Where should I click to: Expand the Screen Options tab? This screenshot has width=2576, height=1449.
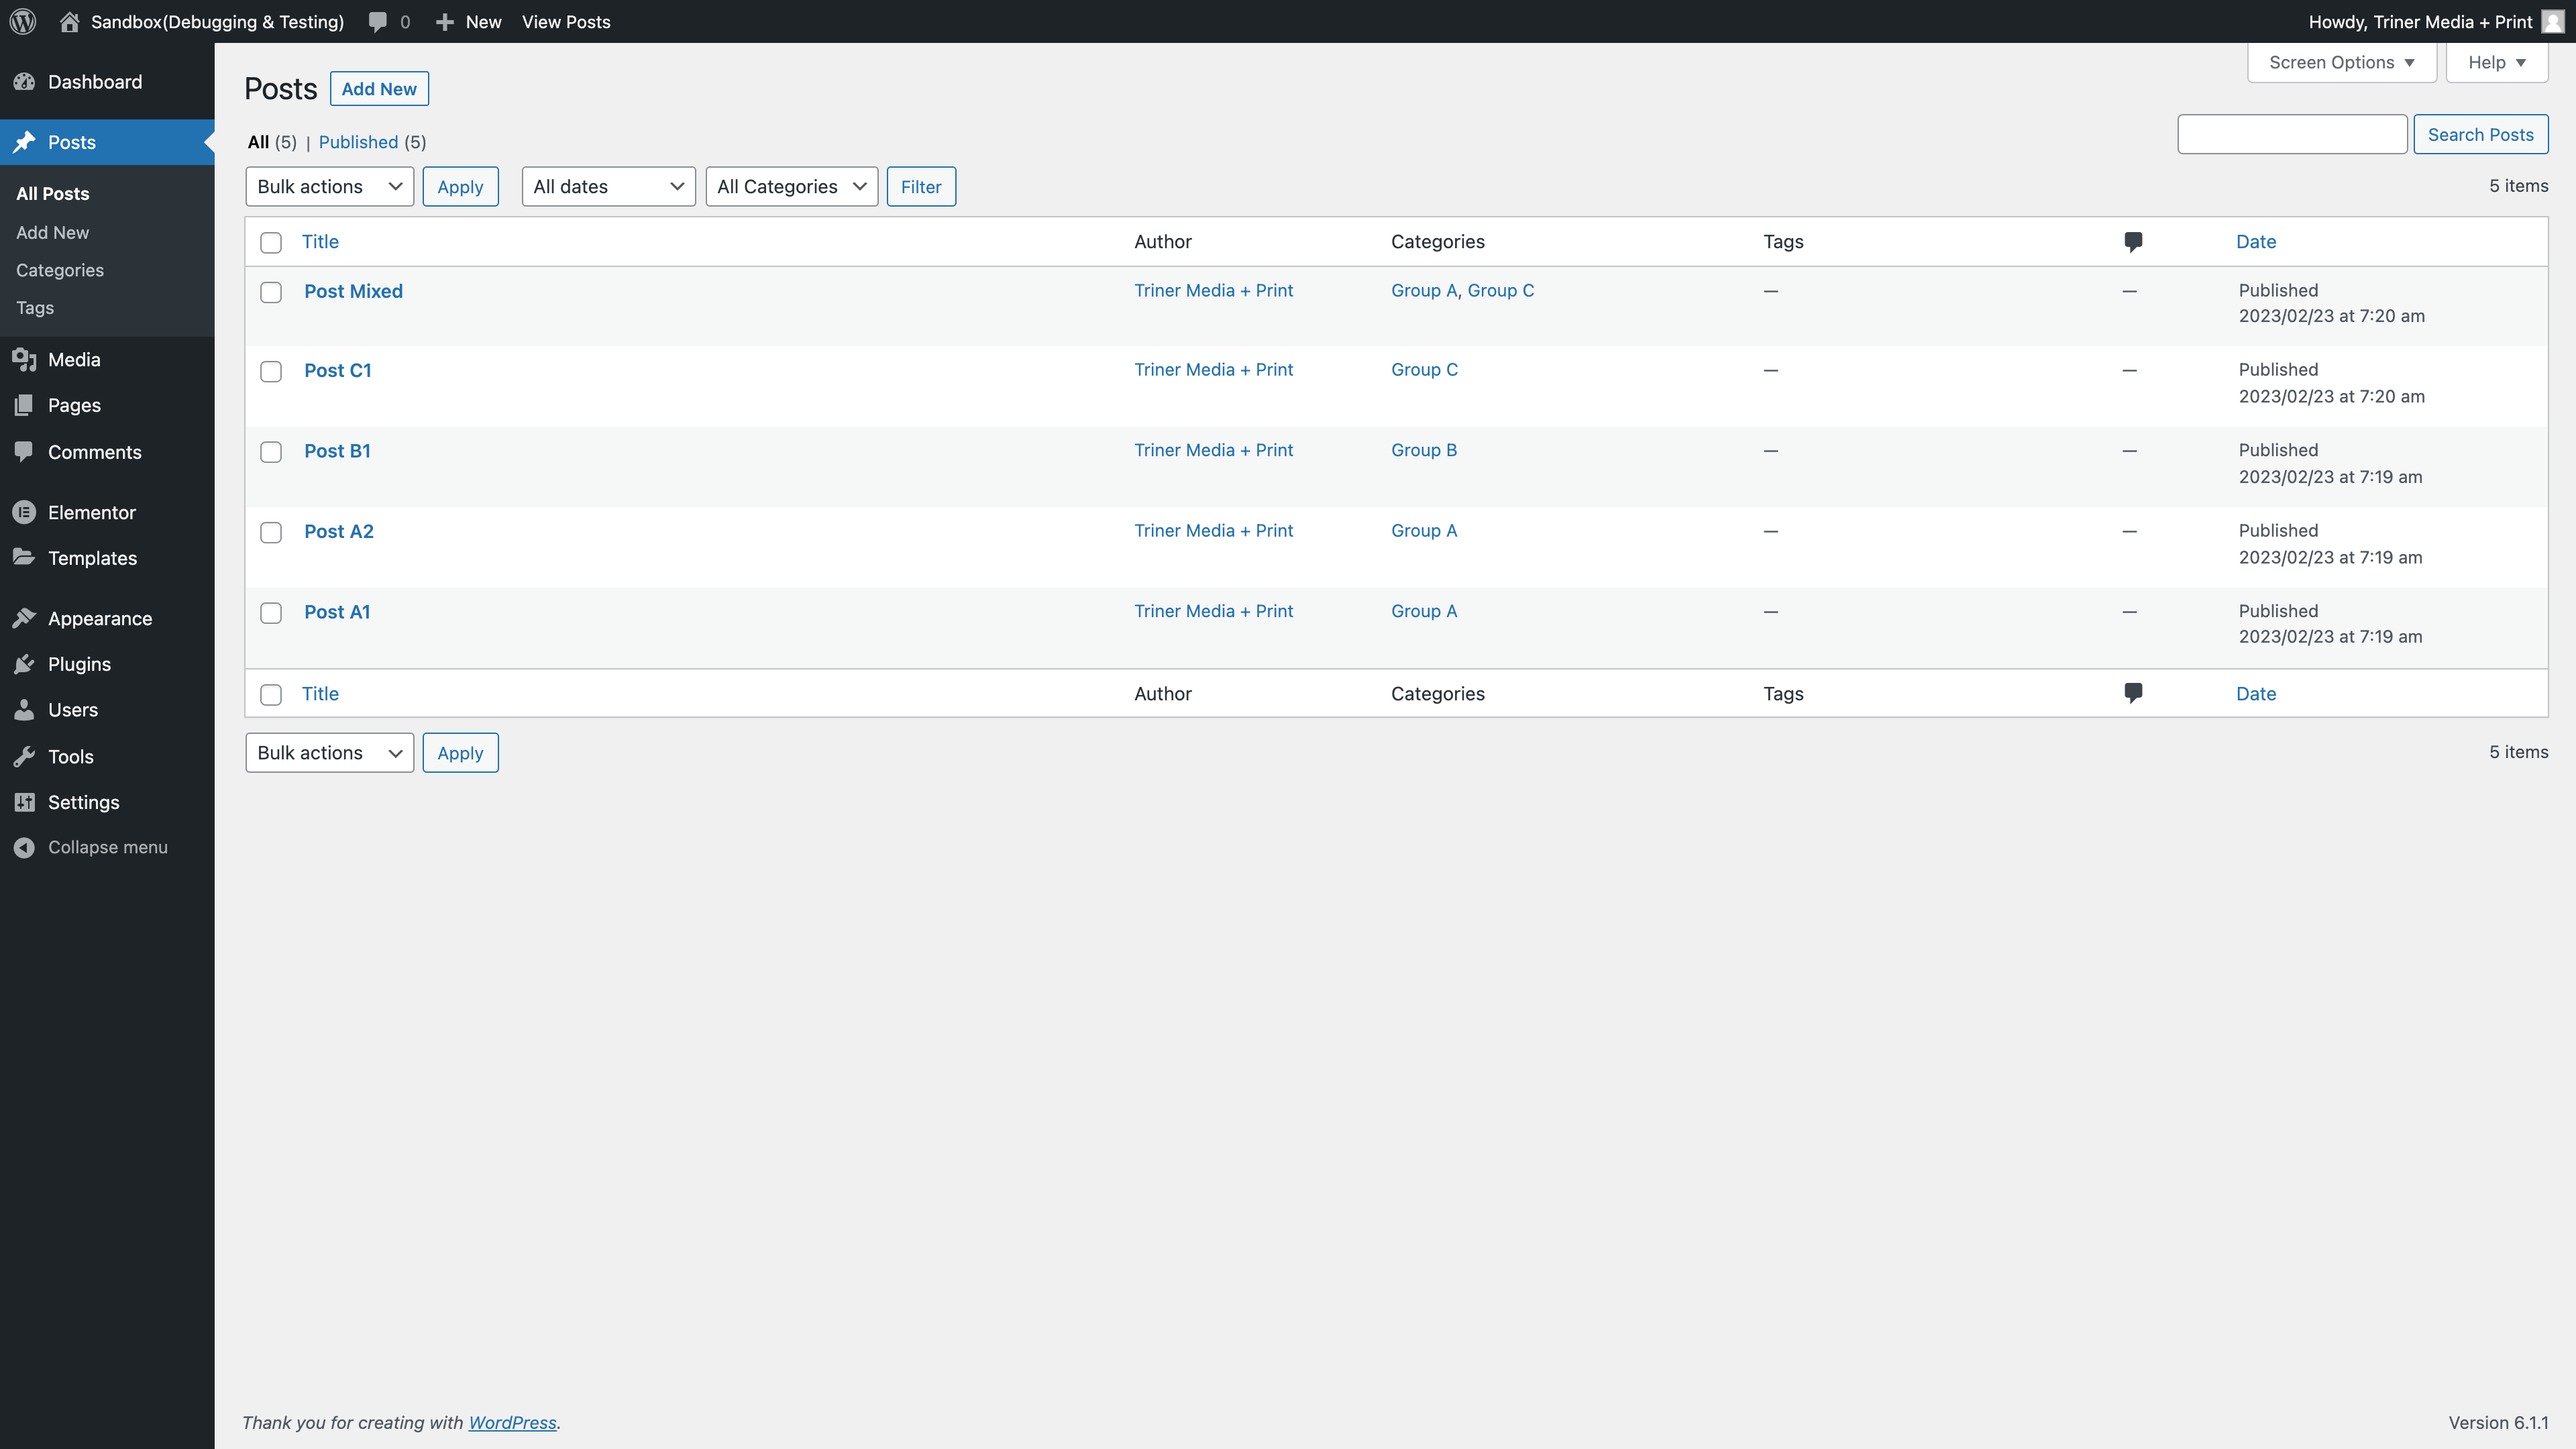[x=2341, y=62]
